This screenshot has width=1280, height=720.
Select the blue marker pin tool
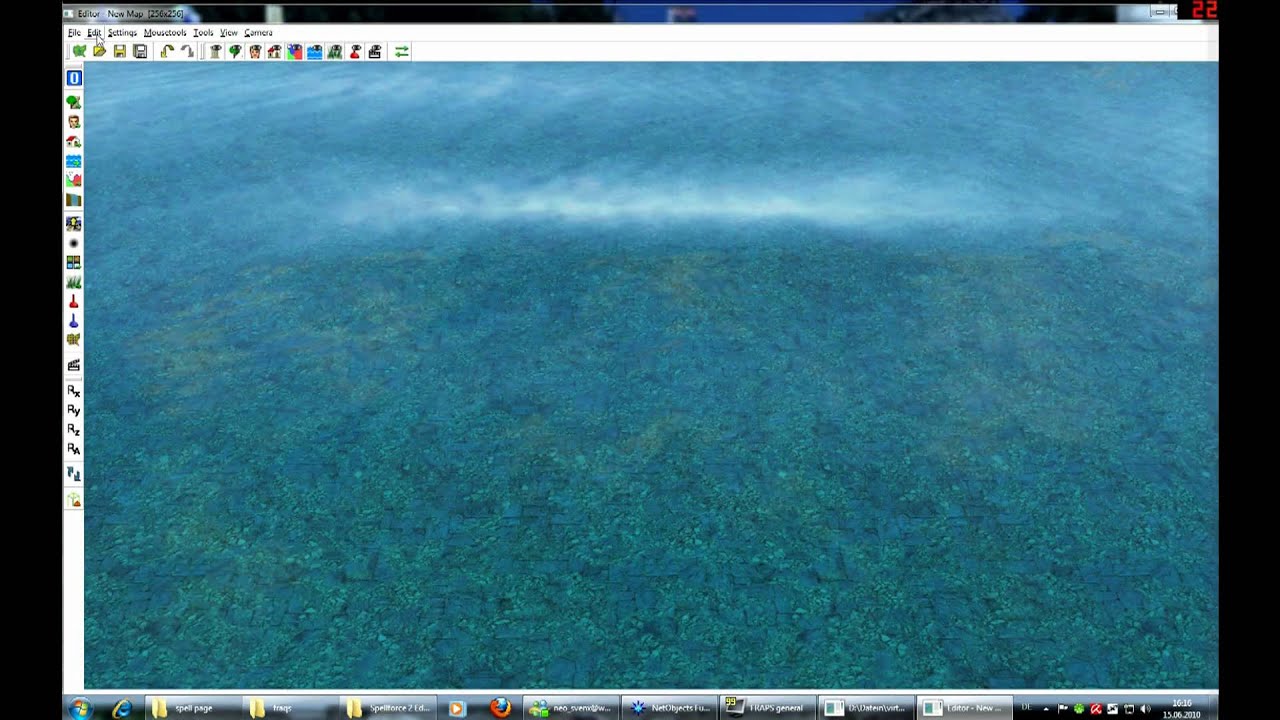[74, 322]
